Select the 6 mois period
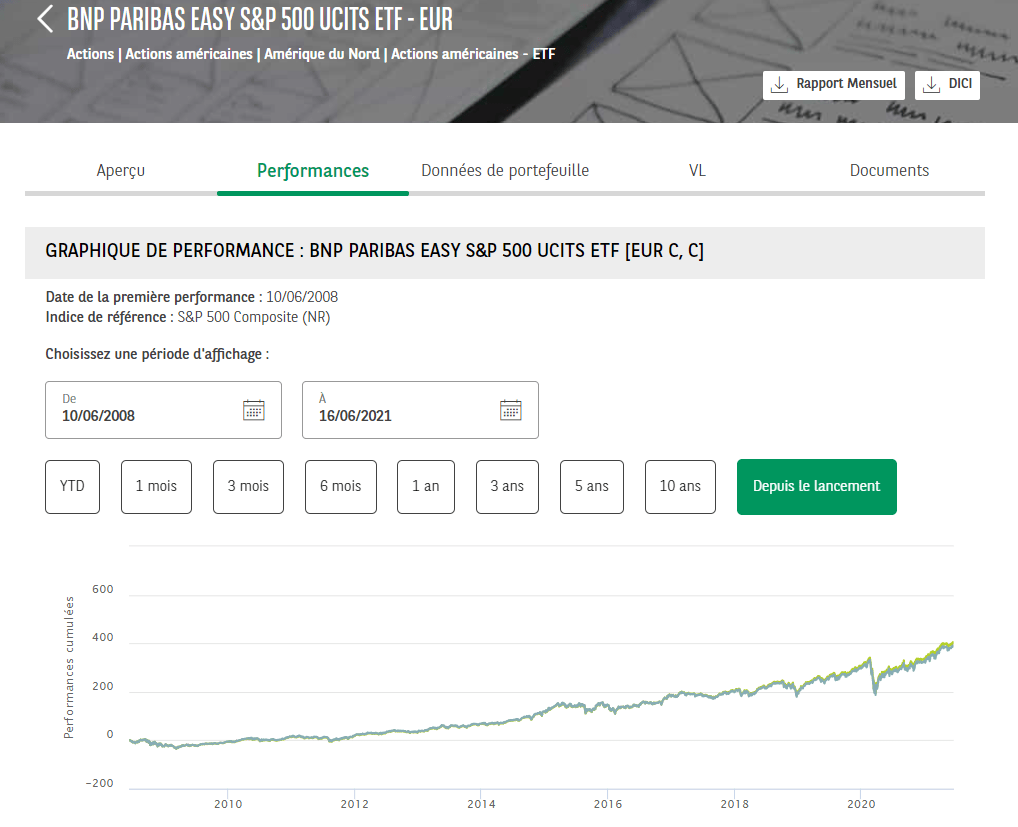 coord(341,487)
